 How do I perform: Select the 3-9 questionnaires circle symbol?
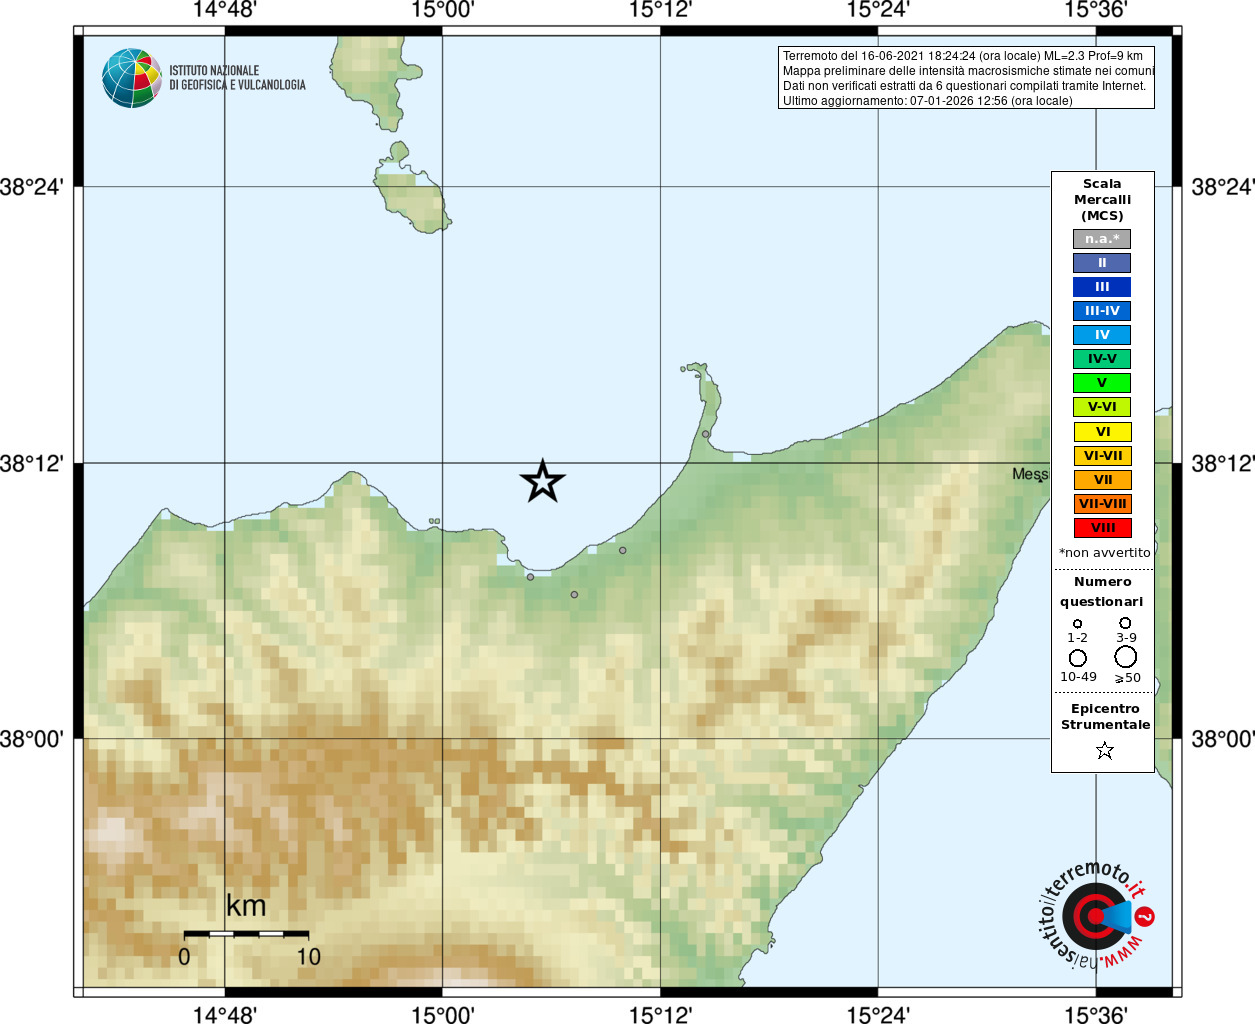point(1126,623)
